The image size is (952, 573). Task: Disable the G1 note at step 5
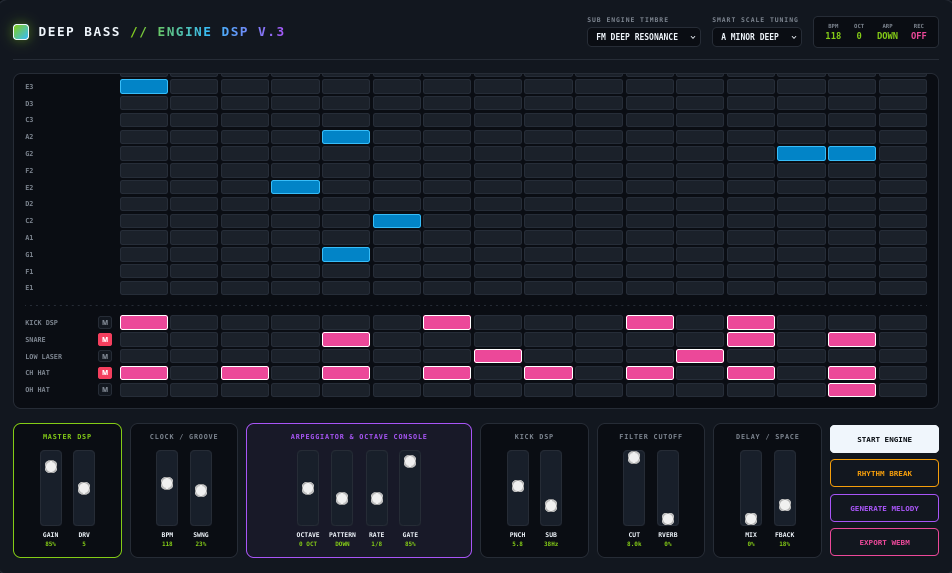(346, 254)
